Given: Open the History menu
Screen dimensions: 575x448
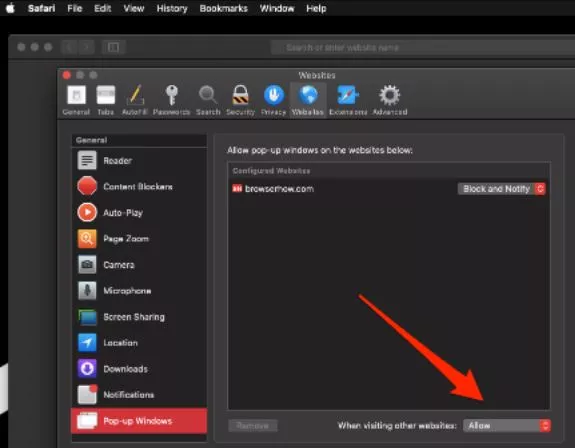Looking at the screenshot, I should [x=172, y=8].
